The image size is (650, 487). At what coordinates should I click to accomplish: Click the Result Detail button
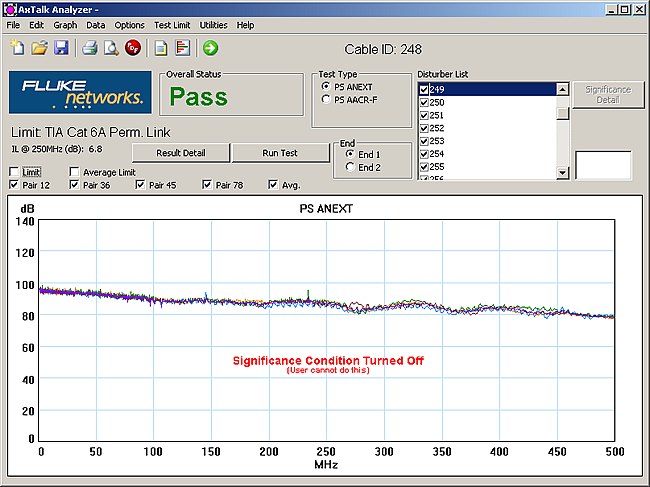pos(180,153)
